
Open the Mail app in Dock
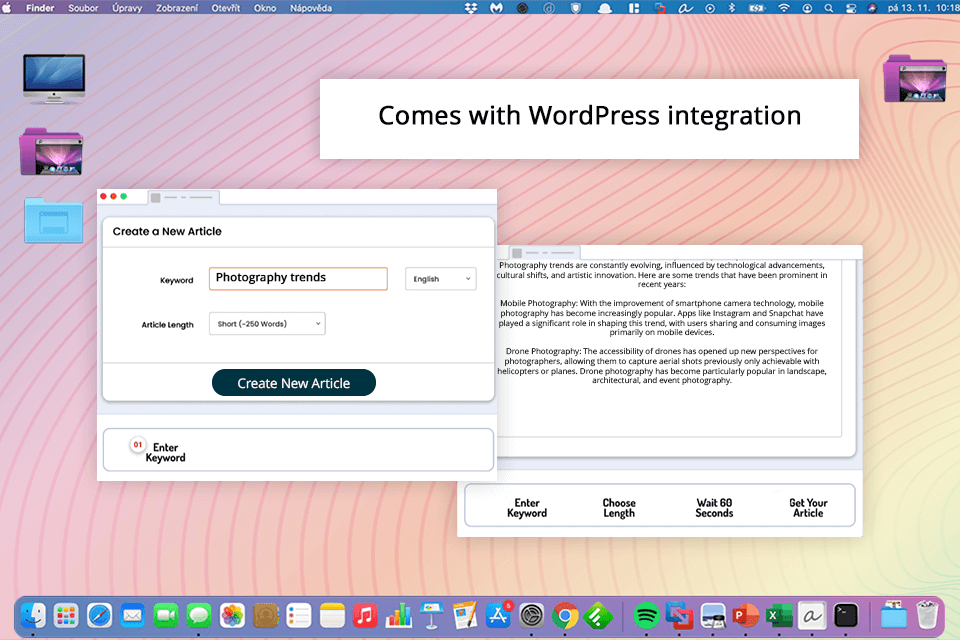point(132,616)
